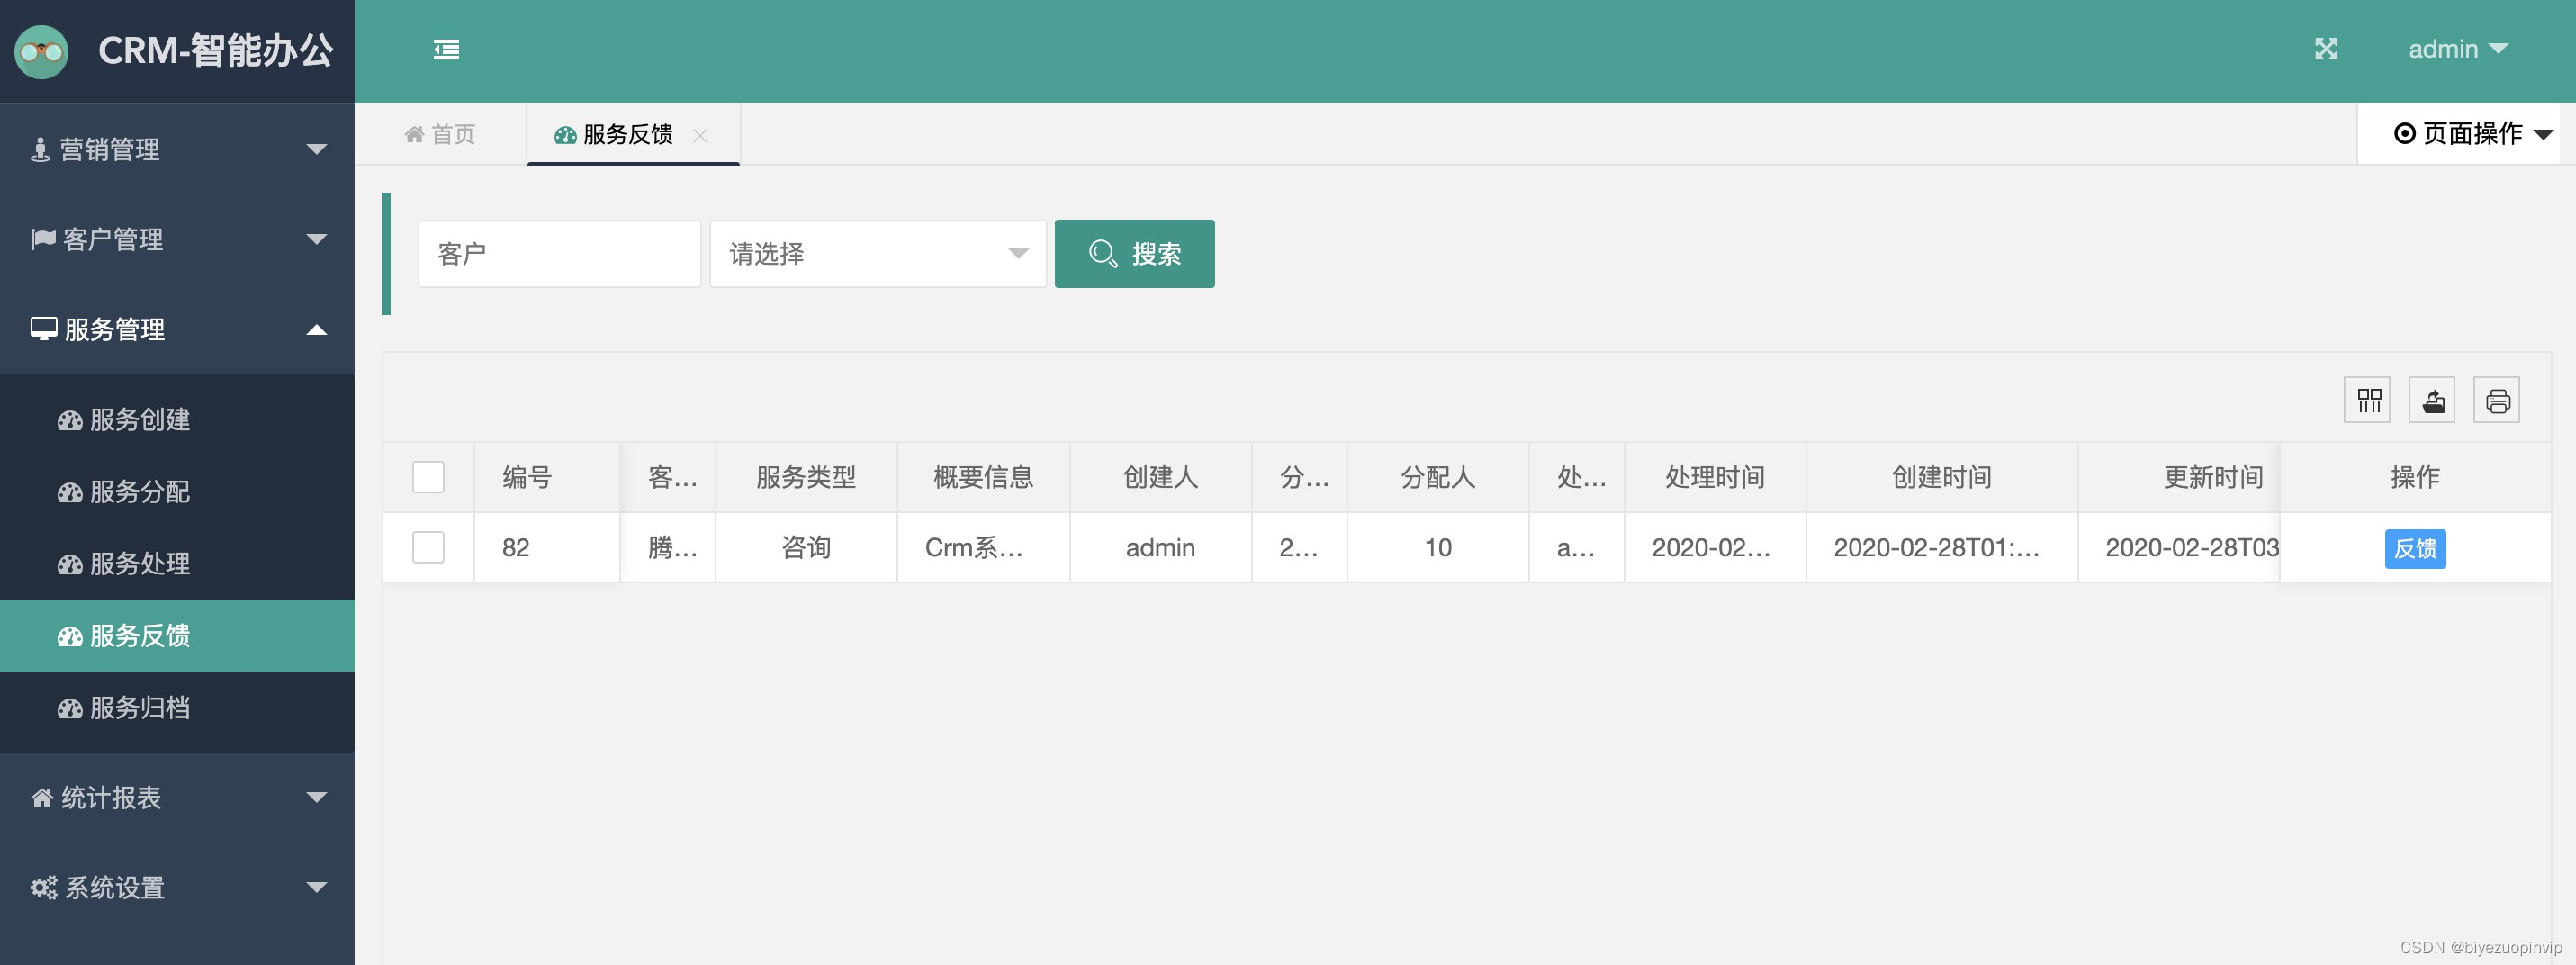Viewport: 2576px width, 965px height.
Task: Click the dashboard icon beside 服务创建
Action: click(x=70, y=420)
